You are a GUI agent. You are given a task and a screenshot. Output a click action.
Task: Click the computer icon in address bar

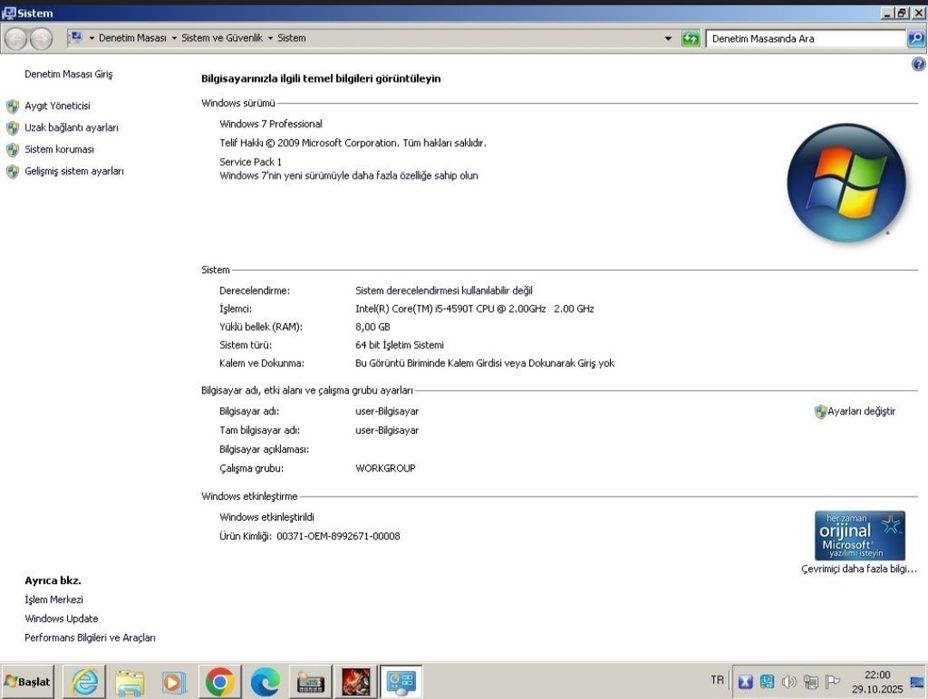[76, 38]
